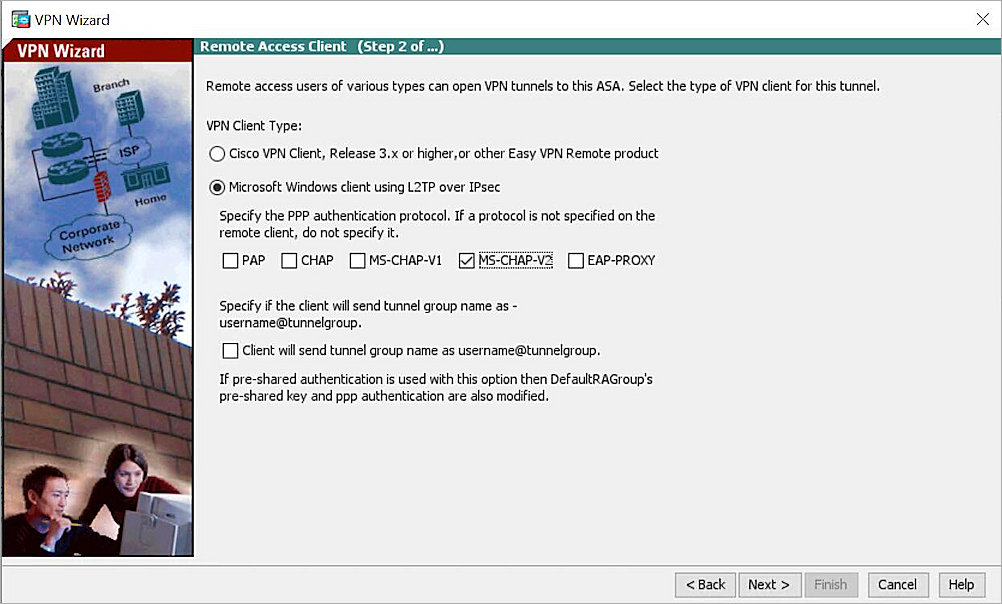Click the Back button

pos(705,585)
